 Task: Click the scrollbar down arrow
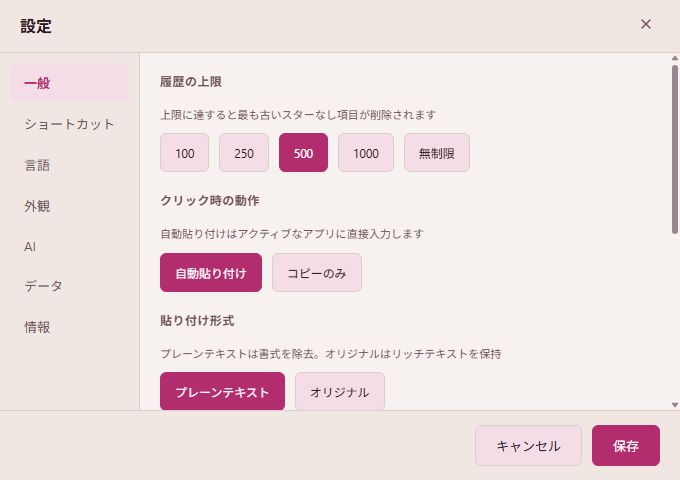[x=675, y=404]
